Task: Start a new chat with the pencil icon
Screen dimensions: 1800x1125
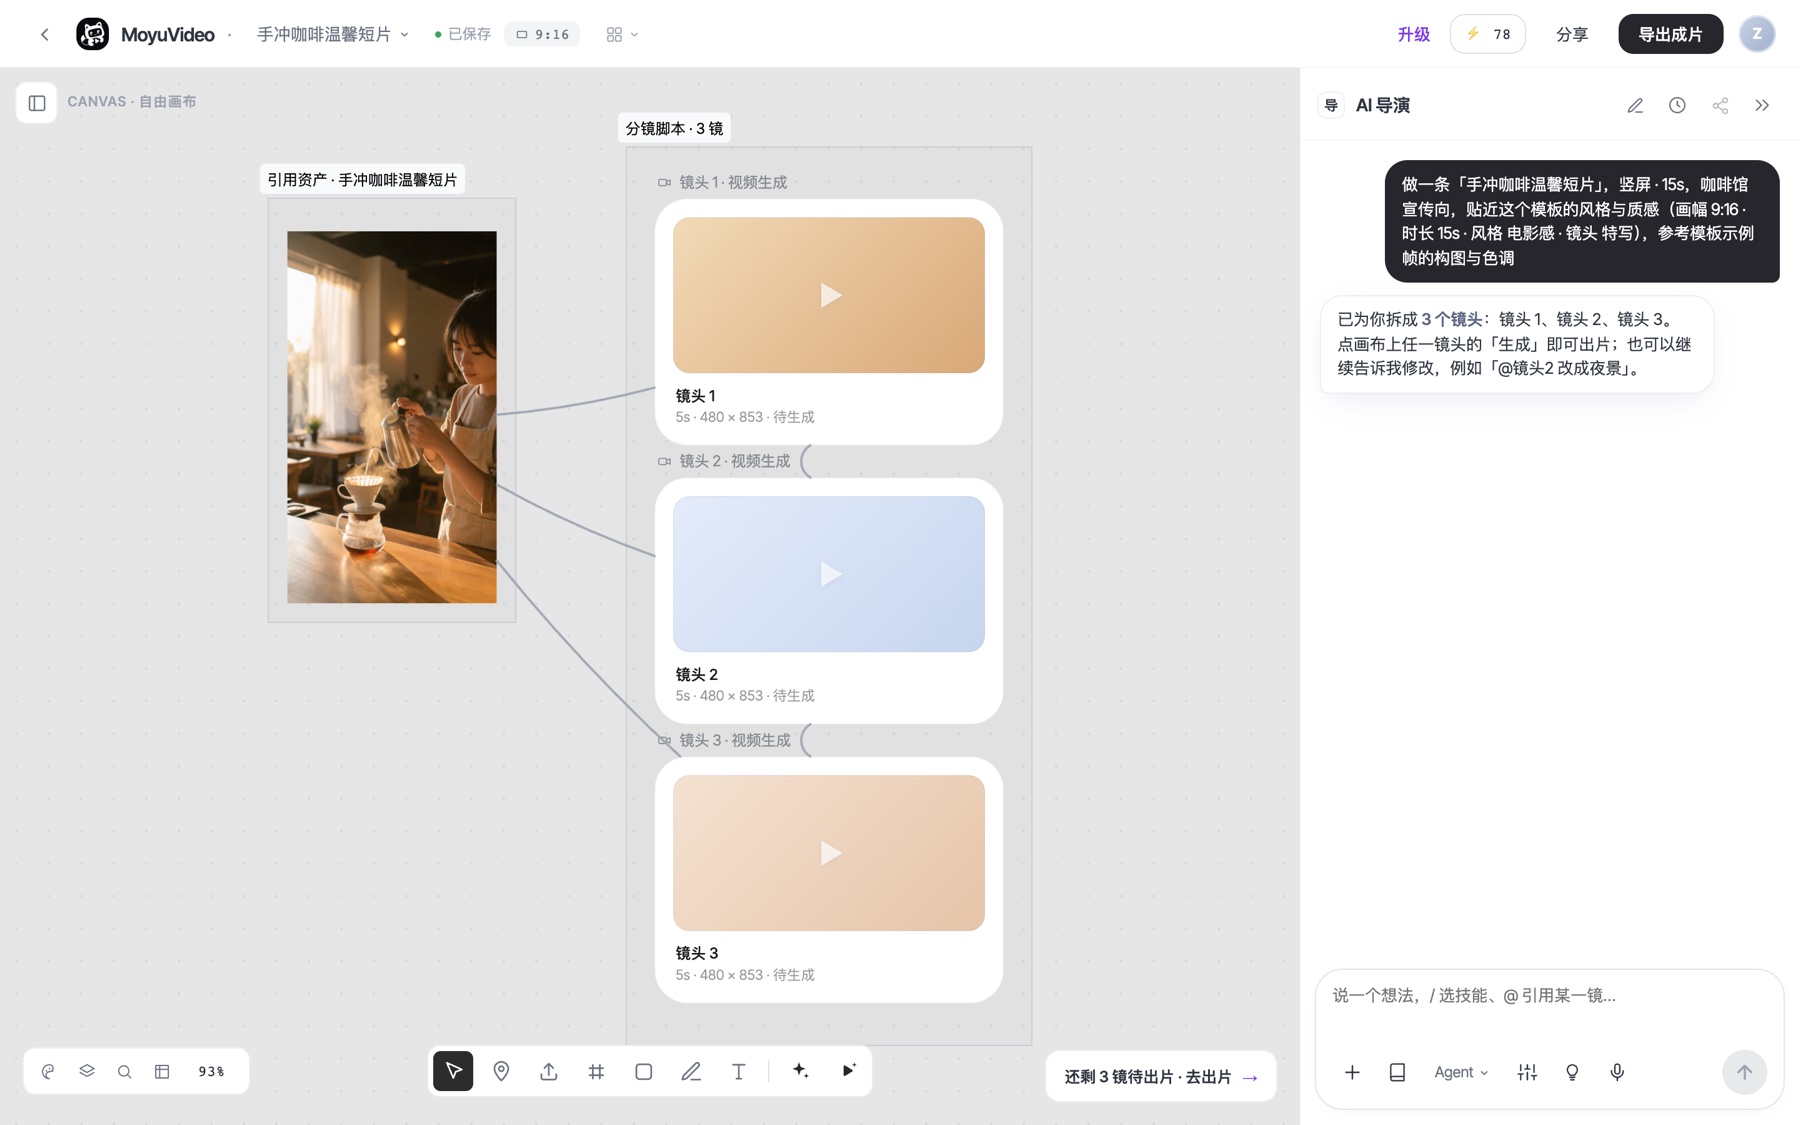Action: pyautogui.click(x=1635, y=105)
